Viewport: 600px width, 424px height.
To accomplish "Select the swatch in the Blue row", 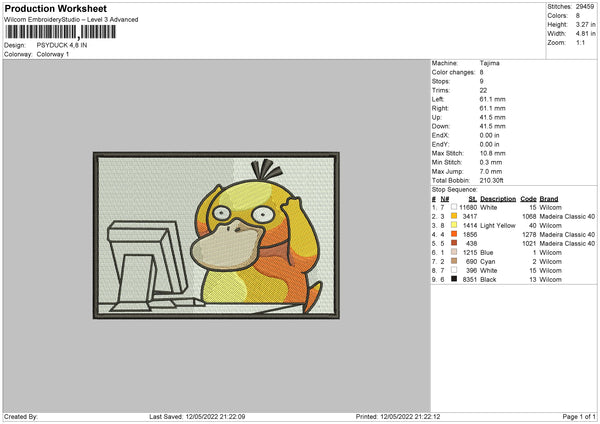I will (x=454, y=252).
